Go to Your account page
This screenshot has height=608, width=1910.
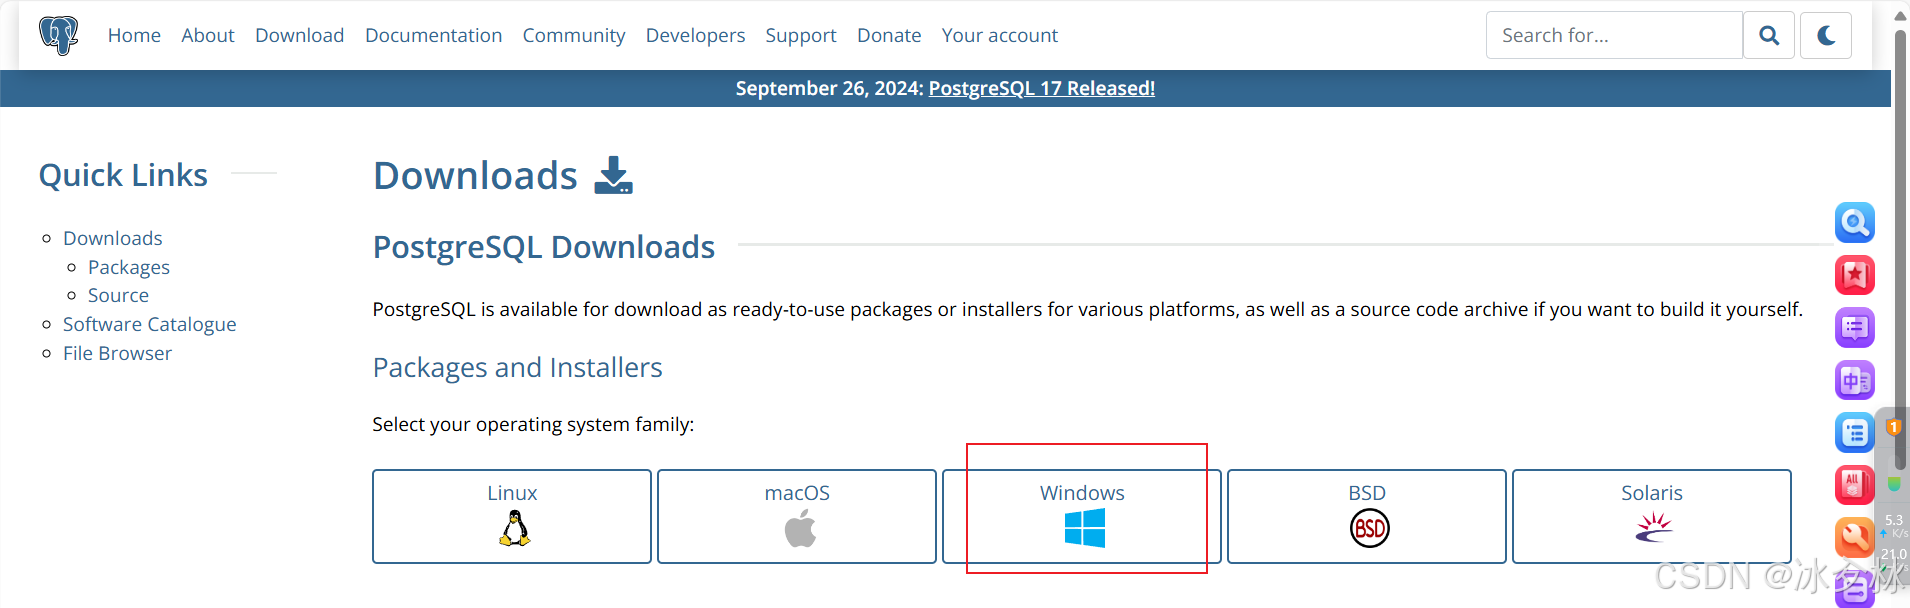tap(999, 35)
